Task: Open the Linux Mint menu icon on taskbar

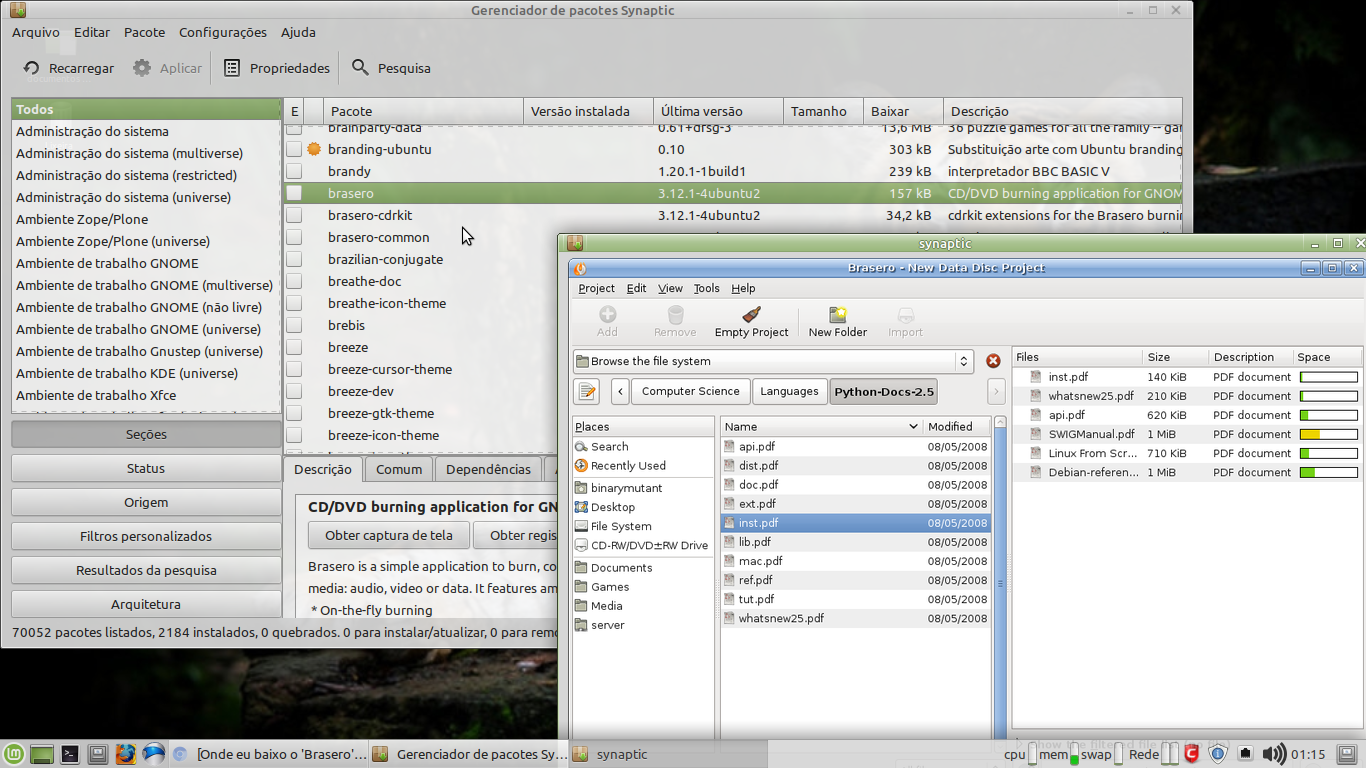Action: click(x=14, y=754)
